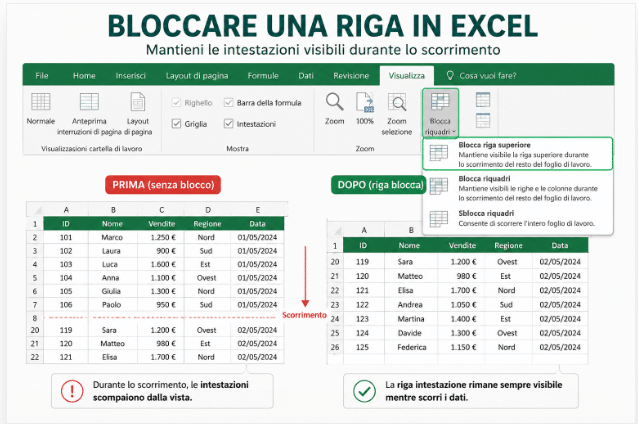Toggle the Righello checkbox

pyautogui.click(x=176, y=103)
